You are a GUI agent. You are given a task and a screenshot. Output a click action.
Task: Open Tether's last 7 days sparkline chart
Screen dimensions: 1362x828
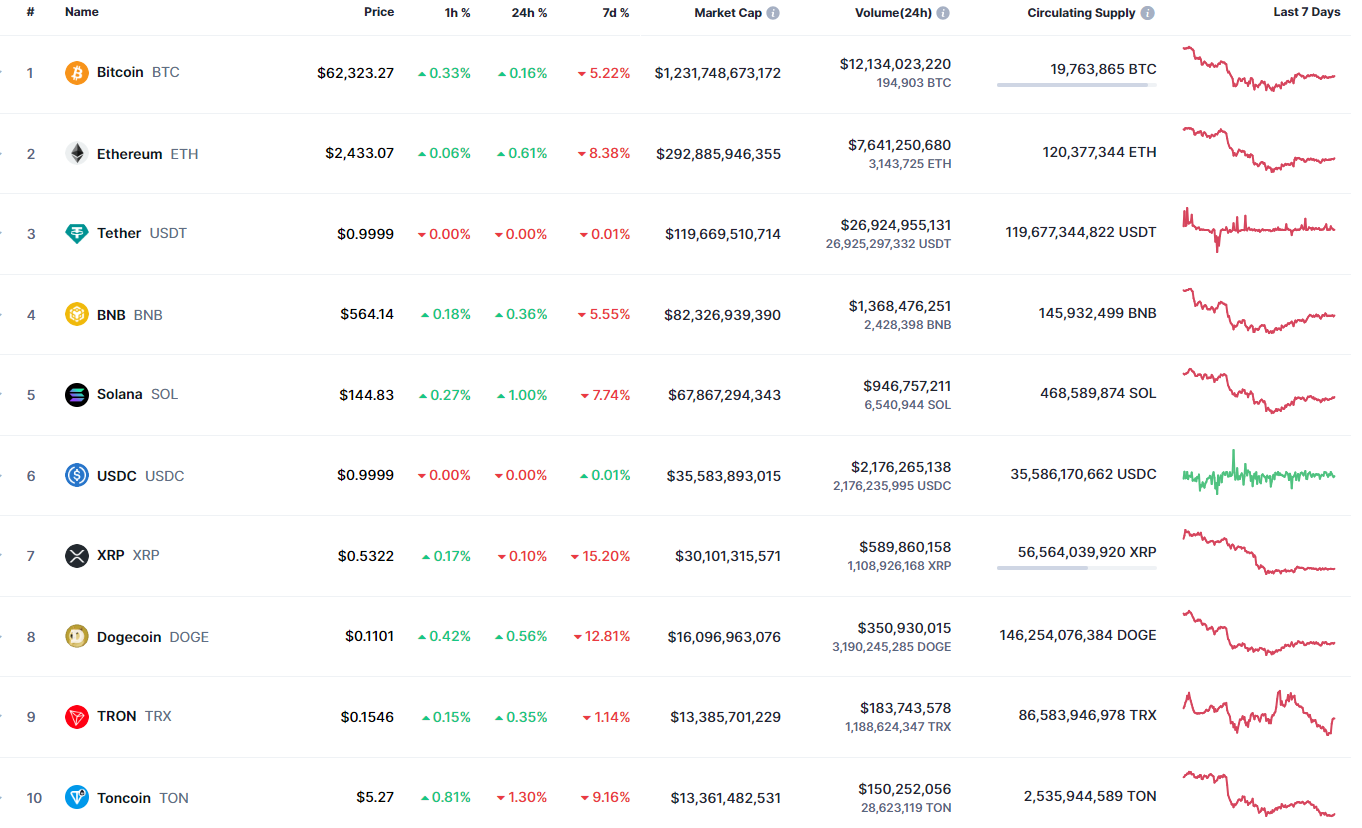1259,230
